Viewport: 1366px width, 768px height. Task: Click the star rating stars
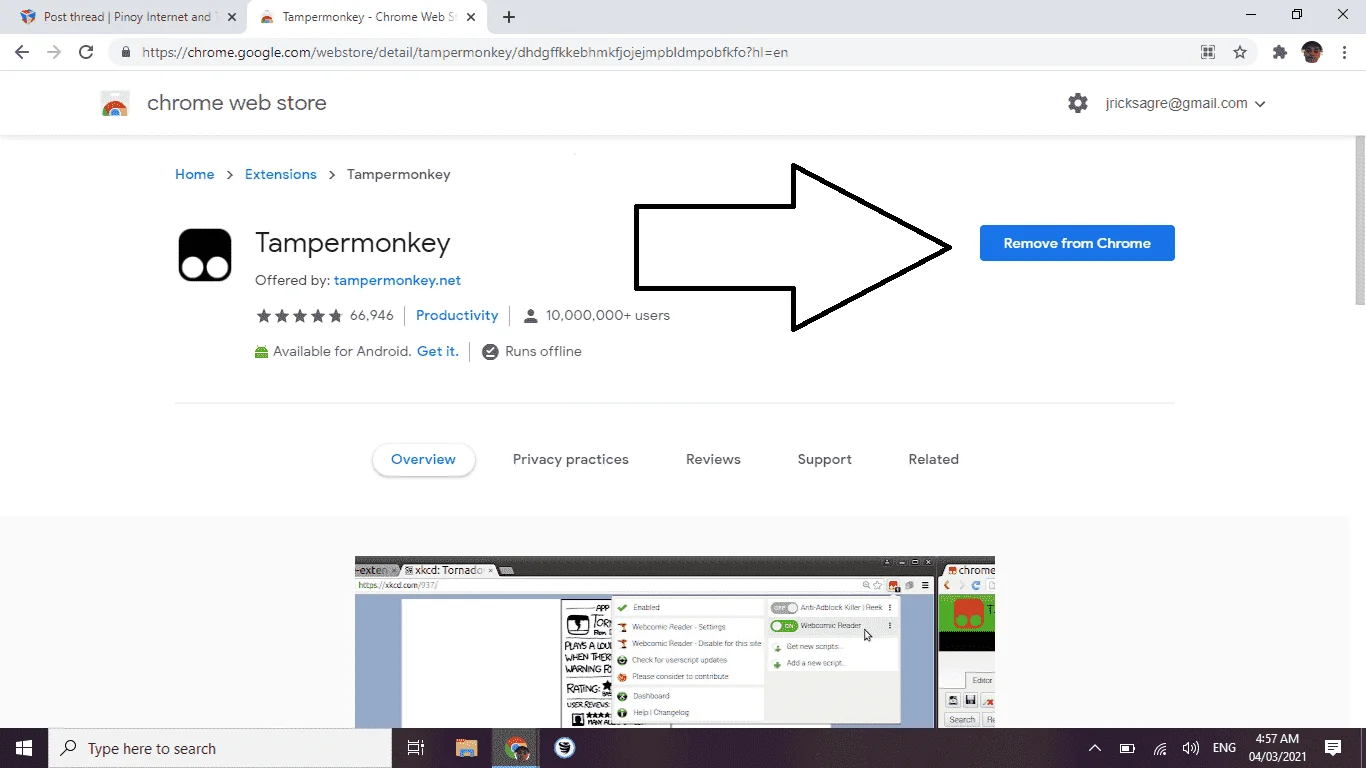click(x=299, y=315)
